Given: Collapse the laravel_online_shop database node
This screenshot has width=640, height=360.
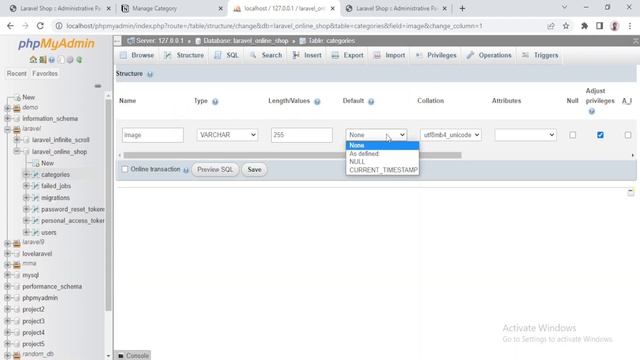Looking at the screenshot, I should pos(17,151).
